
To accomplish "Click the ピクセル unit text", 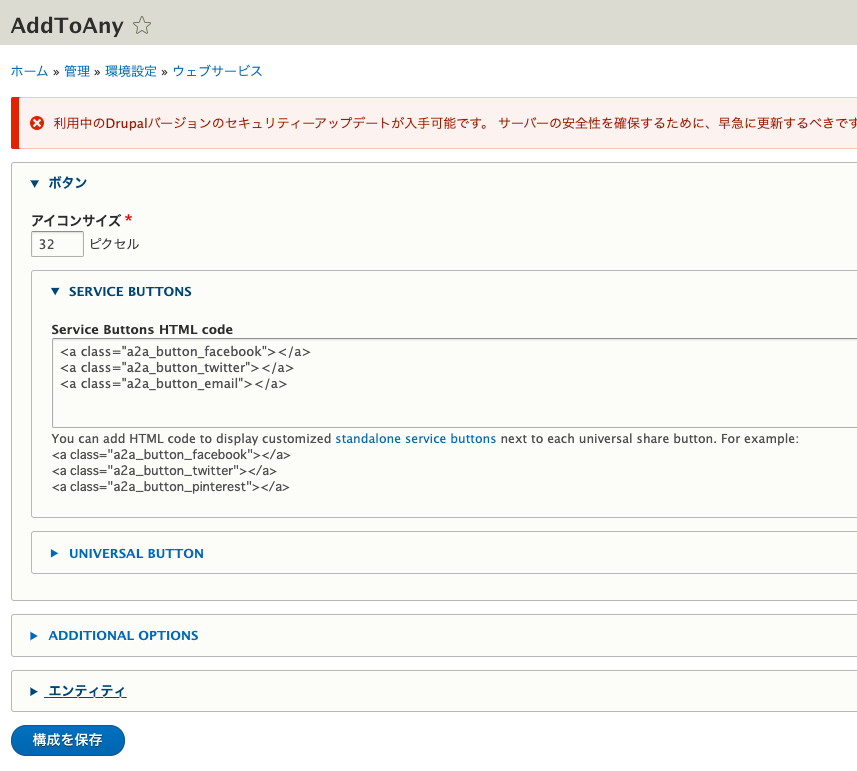I will (114, 244).
